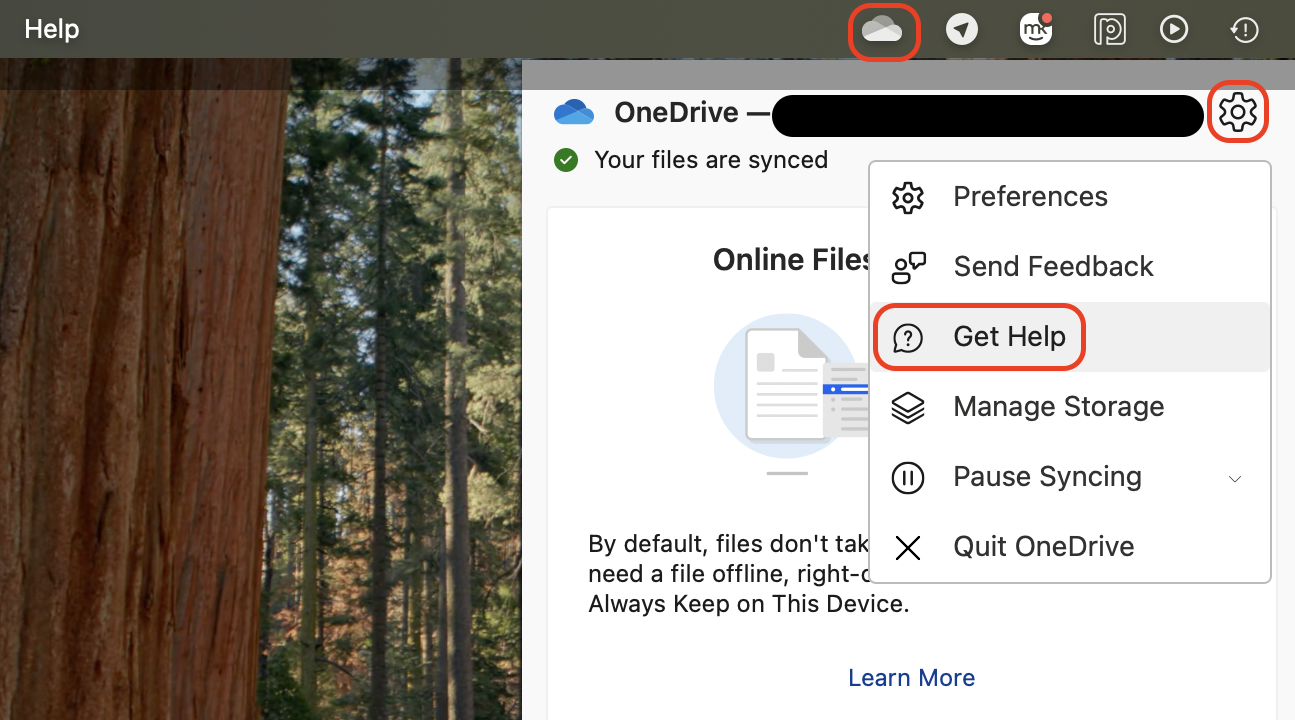Click the clock alert icon in the menu bar
Viewport: 1295px width, 720px height.
(1243, 29)
